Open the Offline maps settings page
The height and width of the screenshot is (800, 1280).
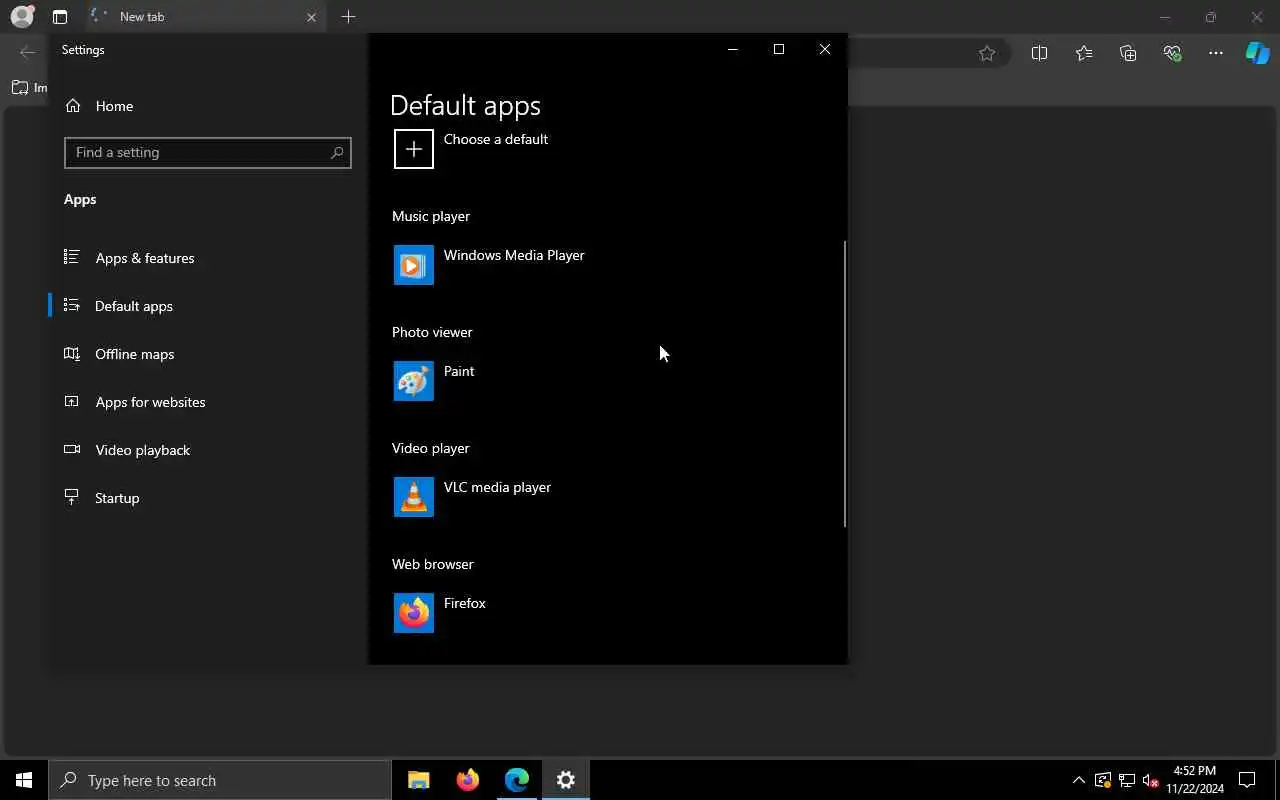click(x=208, y=354)
